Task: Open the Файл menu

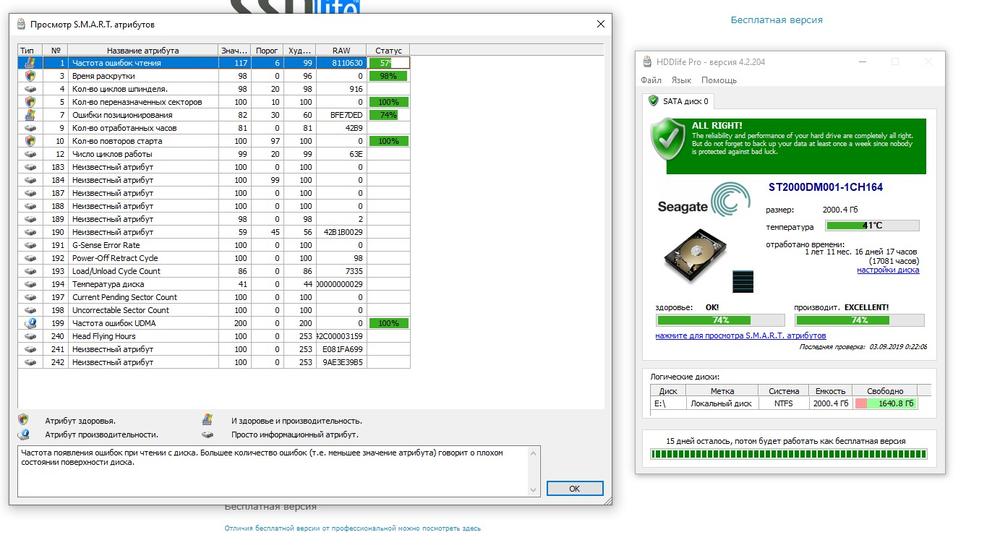Action: [651, 80]
